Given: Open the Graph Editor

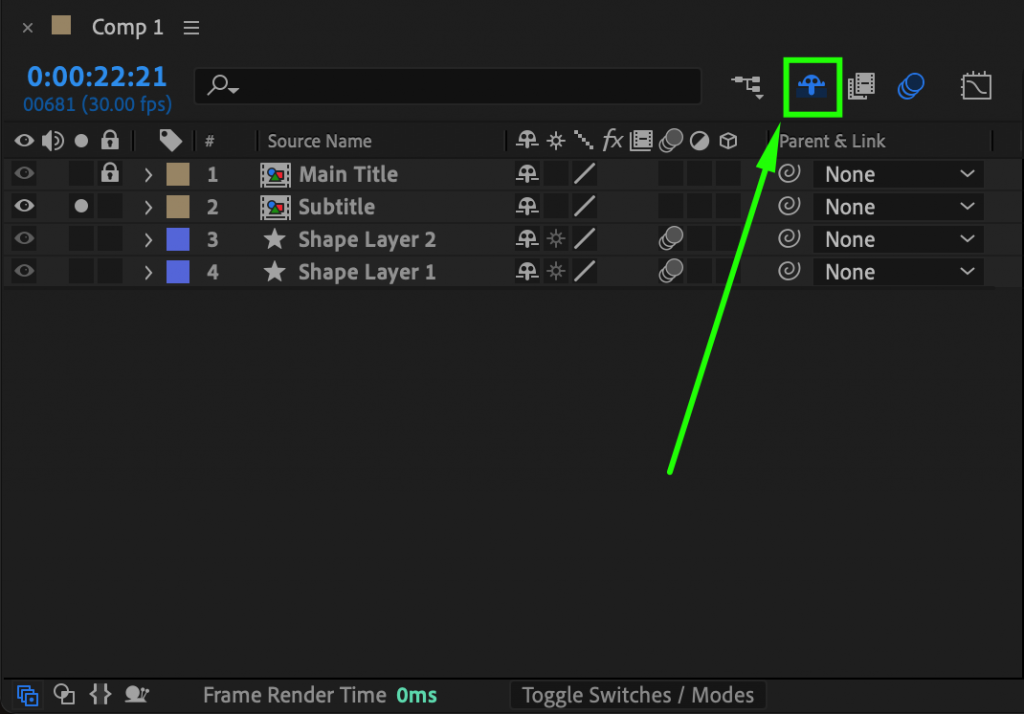Looking at the screenshot, I should [x=976, y=85].
